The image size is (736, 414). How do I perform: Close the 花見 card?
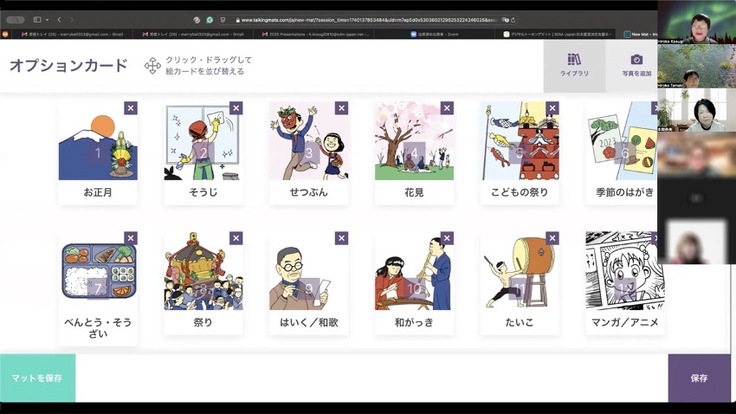(x=447, y=108)
